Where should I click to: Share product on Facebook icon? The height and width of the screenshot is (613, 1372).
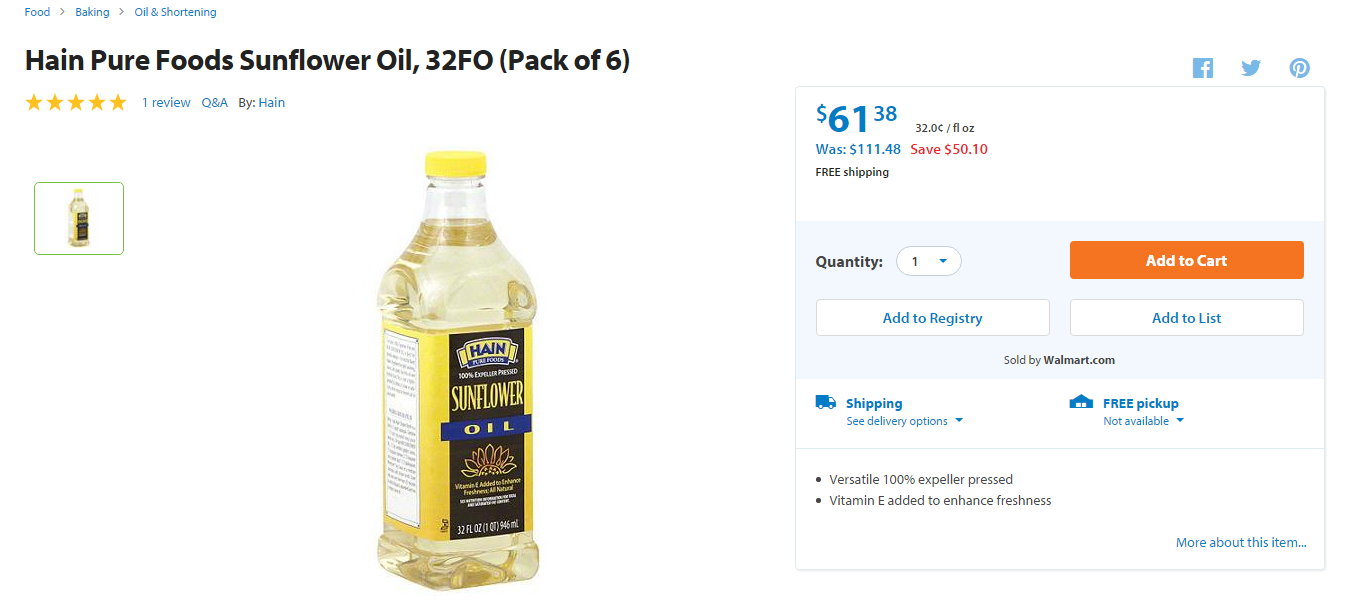[x=1202, y=68]
